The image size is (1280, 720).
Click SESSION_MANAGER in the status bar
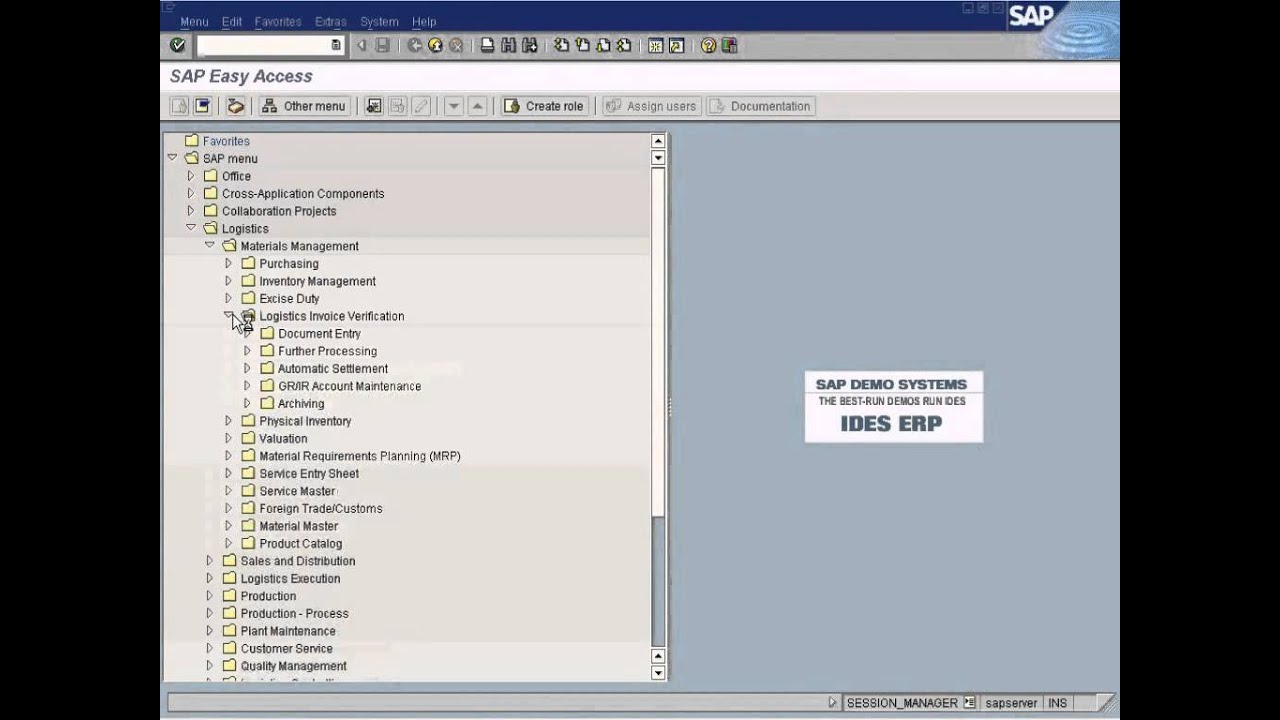click(902, 703)
